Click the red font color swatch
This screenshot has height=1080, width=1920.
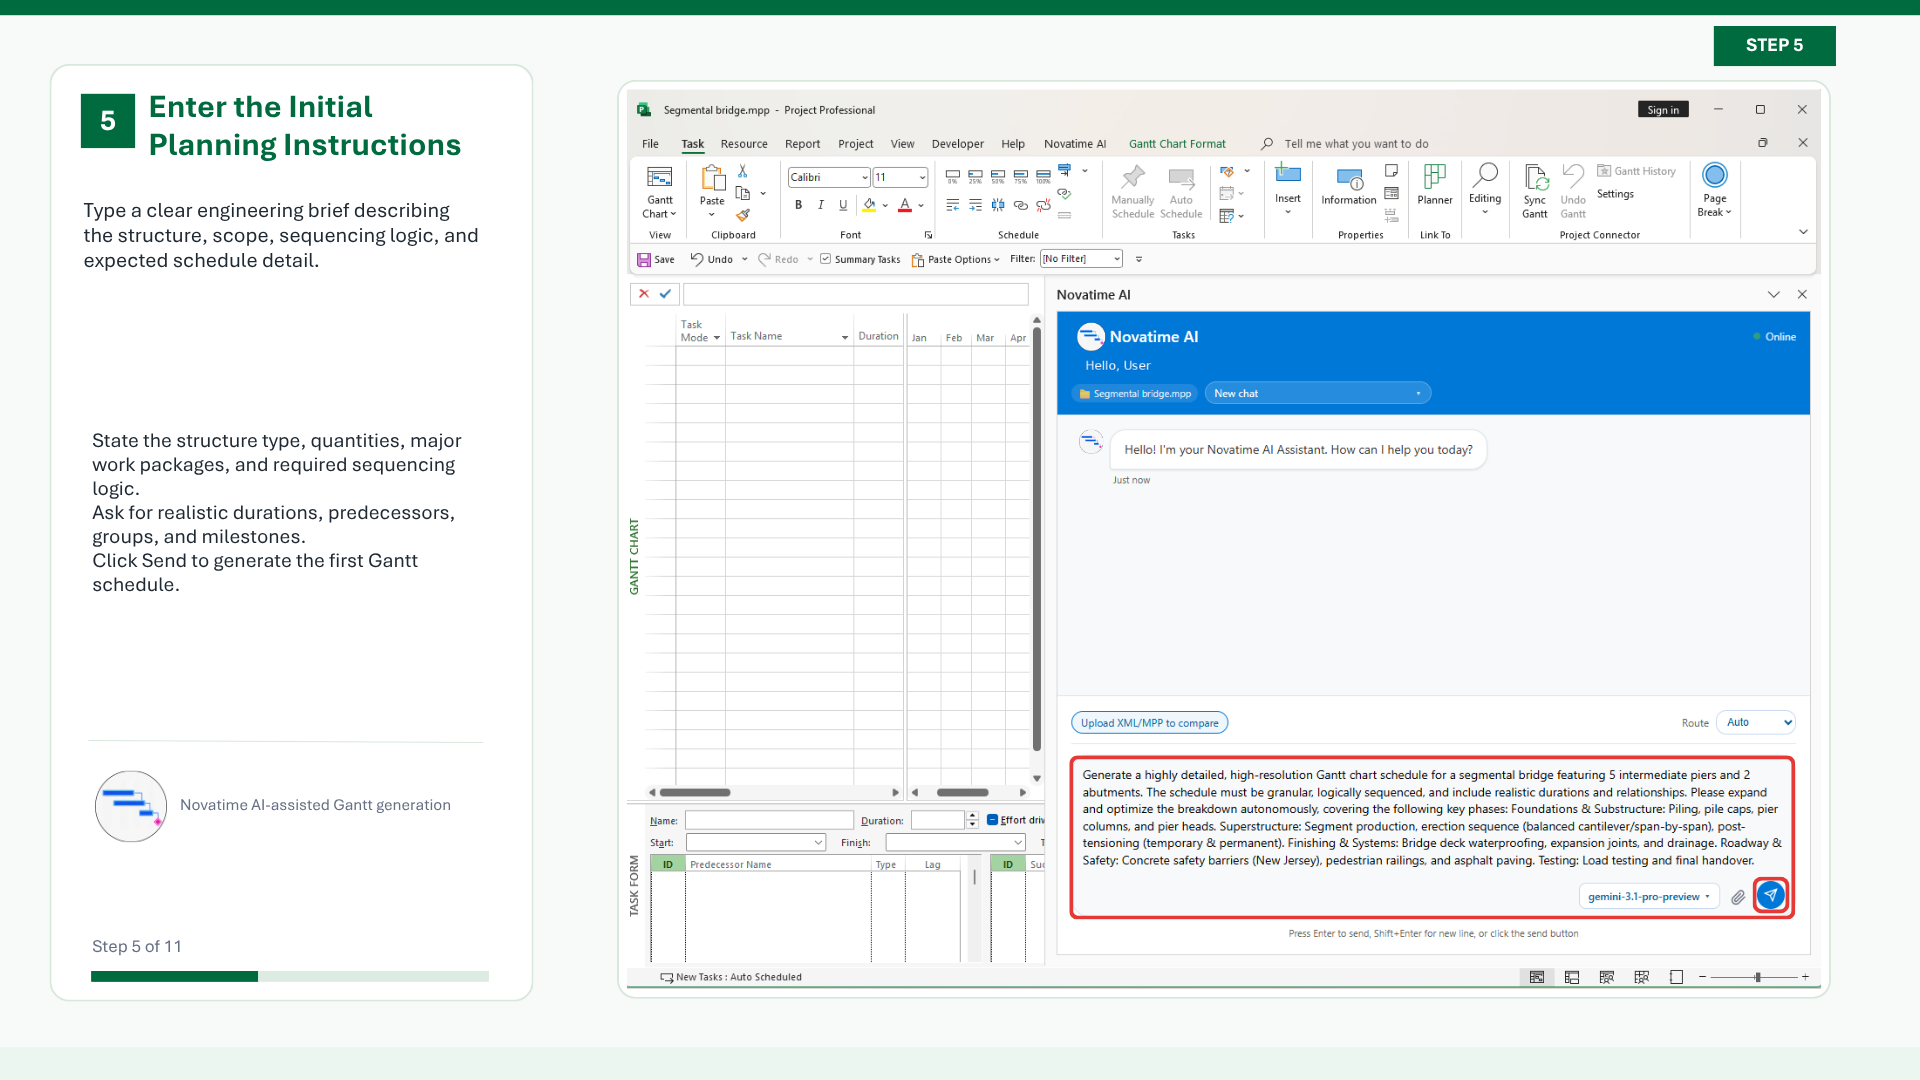[905, 205]
